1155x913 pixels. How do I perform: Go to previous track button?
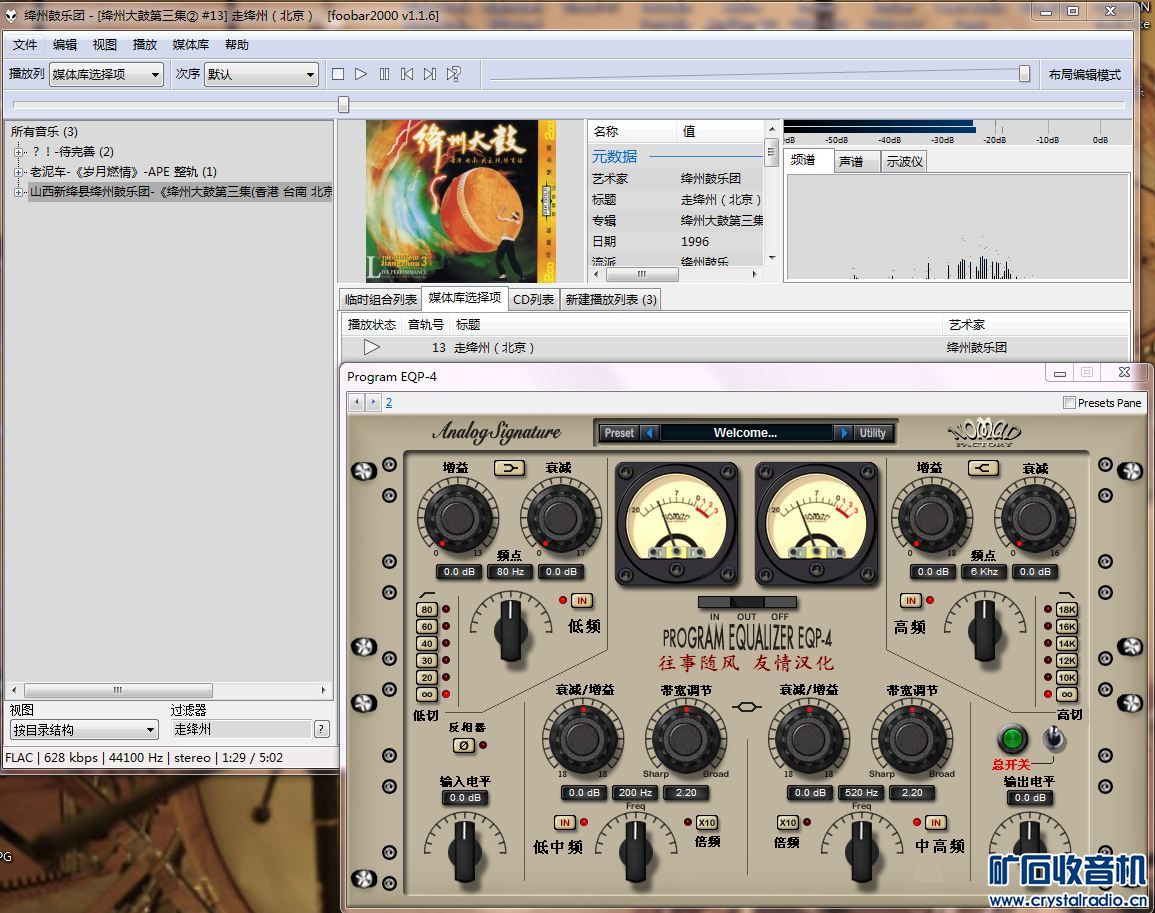(x=407, y=74)
